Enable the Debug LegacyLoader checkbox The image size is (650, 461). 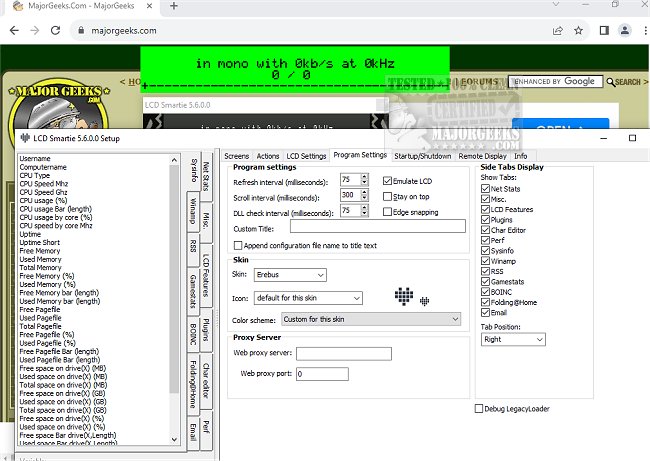(479, 408)
